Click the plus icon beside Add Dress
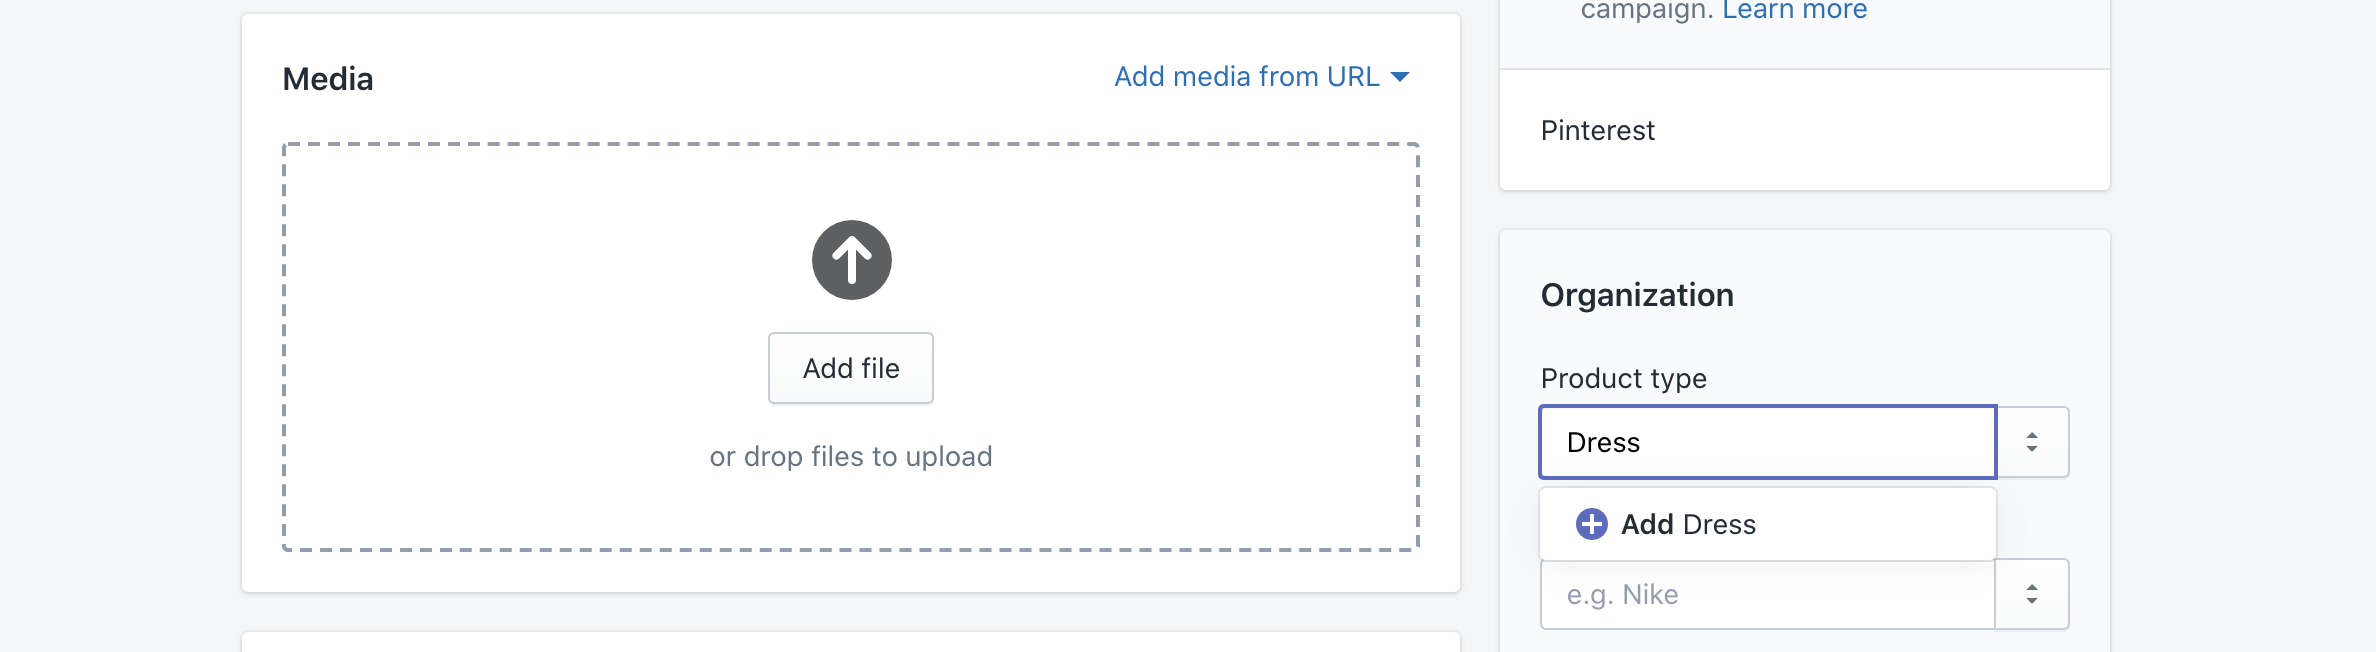 pos(1591,524)
